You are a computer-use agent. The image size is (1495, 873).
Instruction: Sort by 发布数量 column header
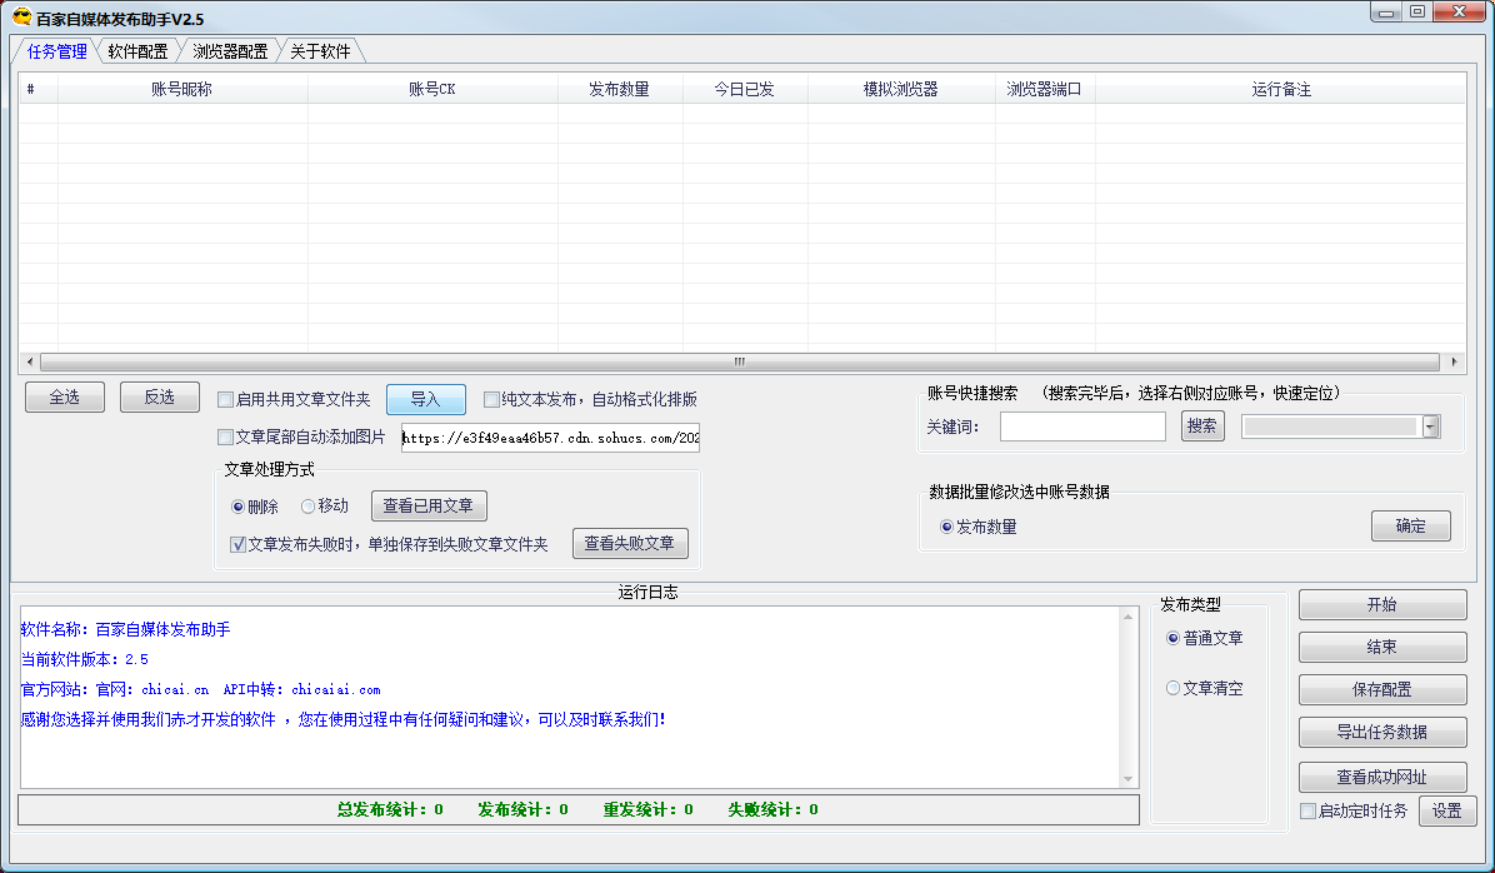[619, 89]
